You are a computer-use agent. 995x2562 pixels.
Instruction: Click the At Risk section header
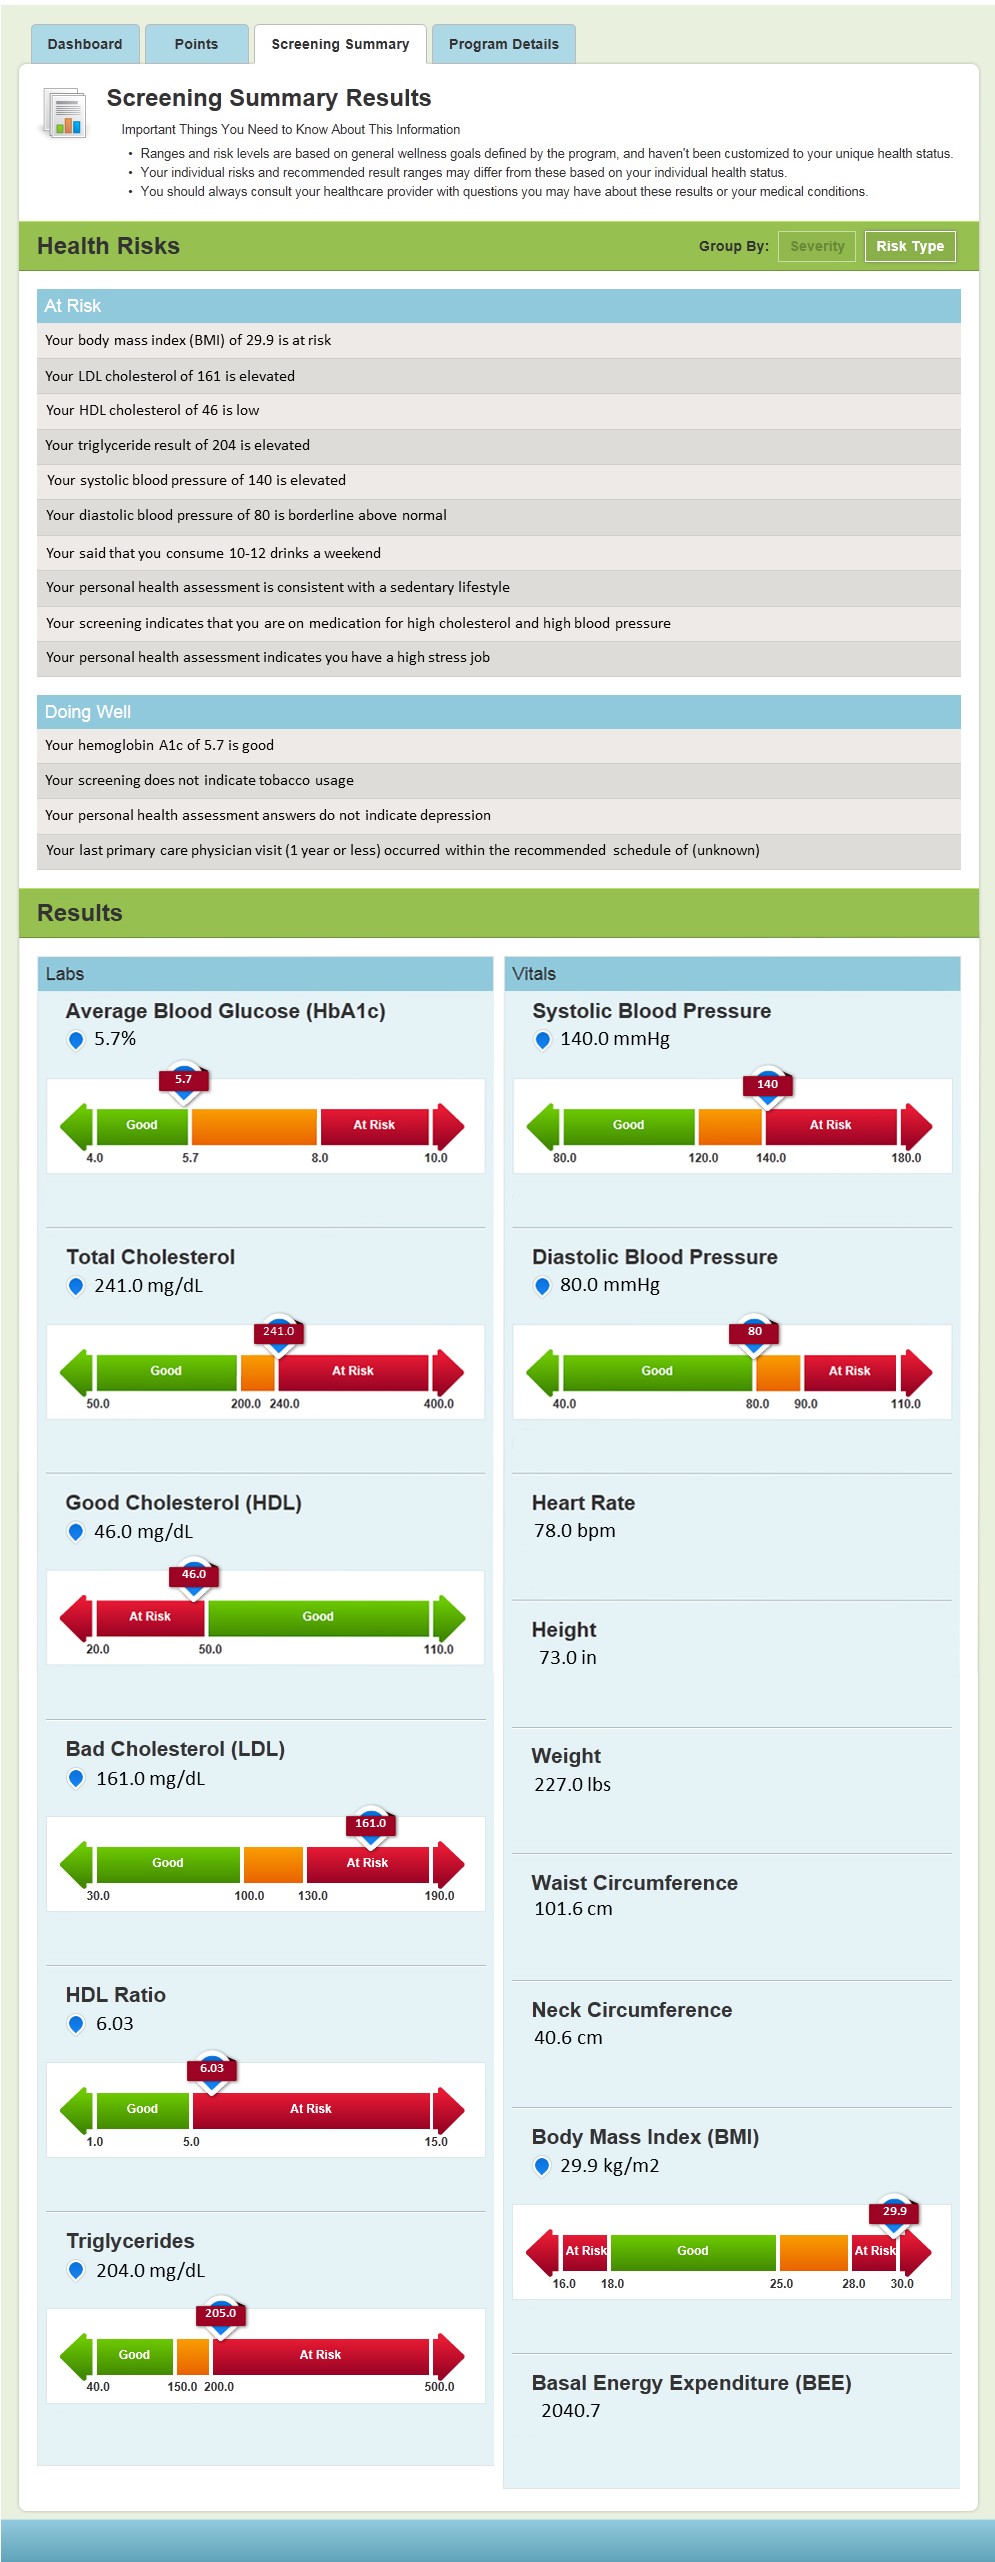[x=499, y=306]
